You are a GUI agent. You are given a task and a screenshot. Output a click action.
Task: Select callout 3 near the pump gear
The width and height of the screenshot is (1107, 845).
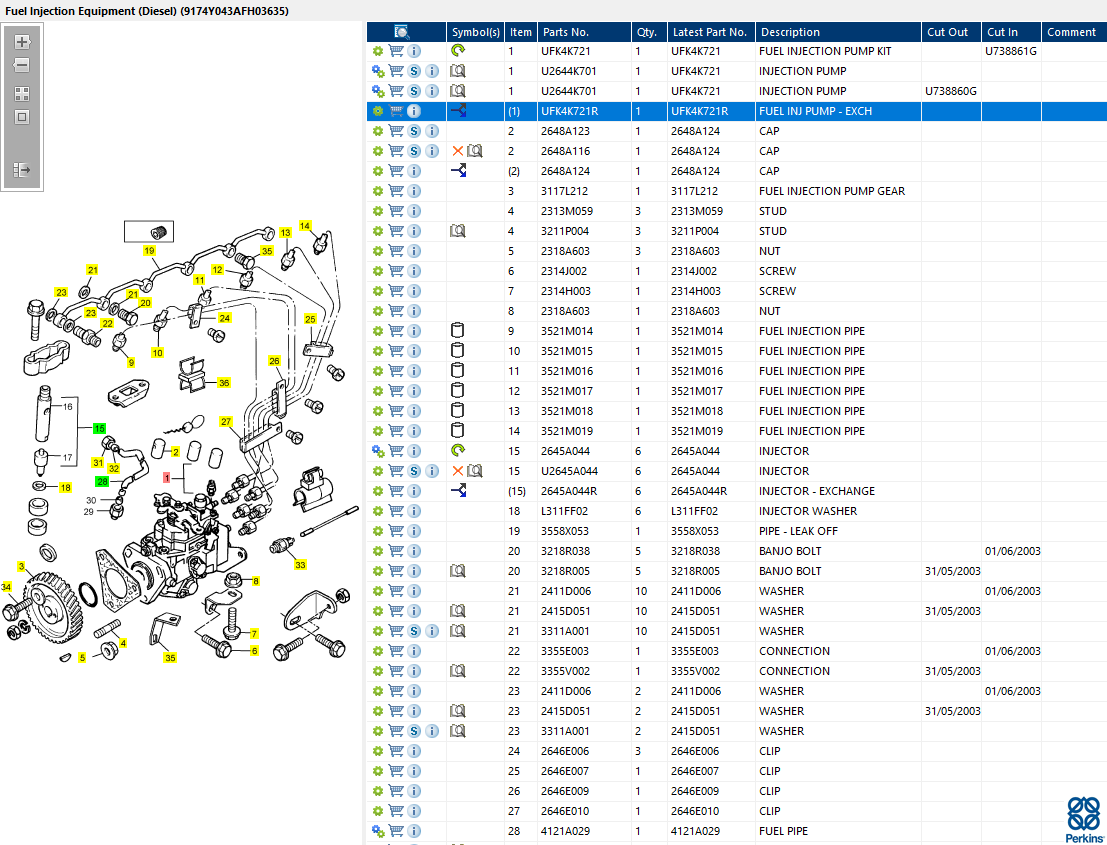click(21, 566)
